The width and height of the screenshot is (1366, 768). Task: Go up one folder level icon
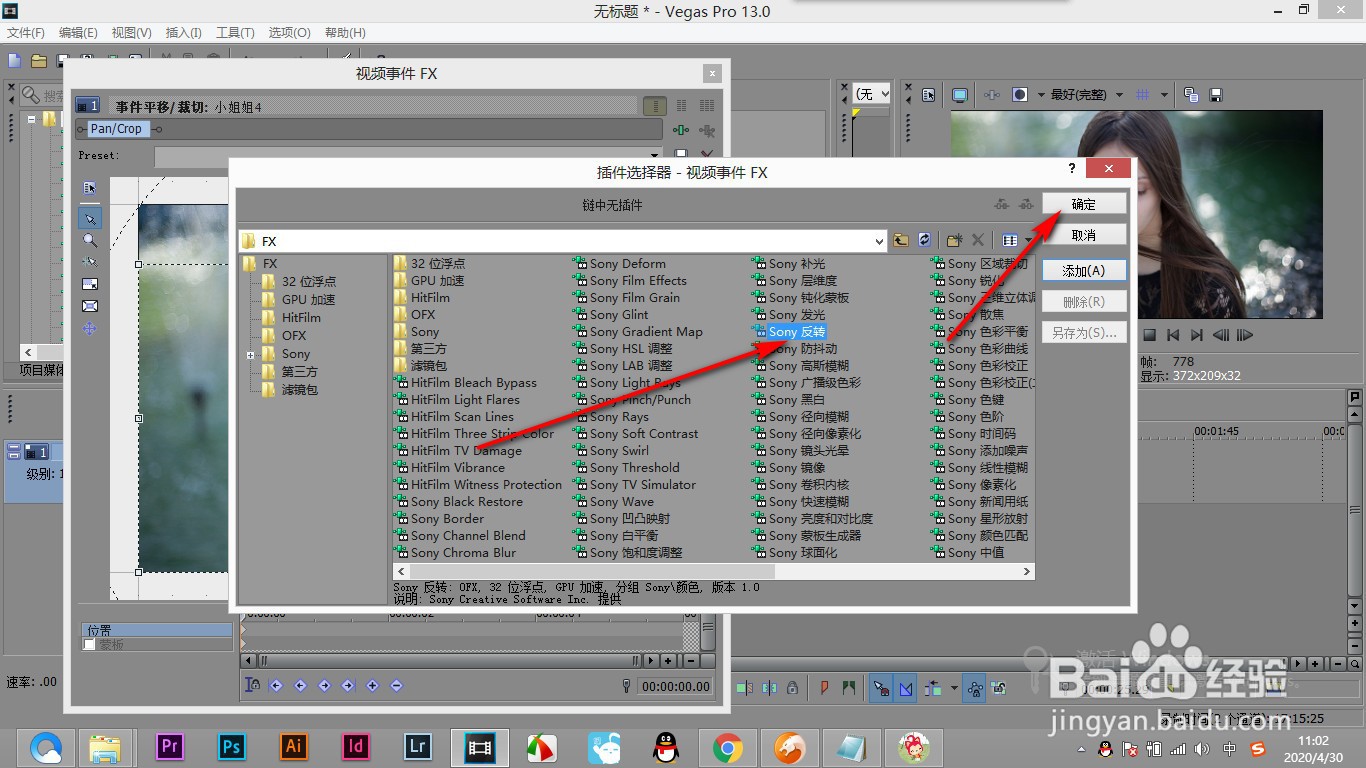click(x=901, y=240)
